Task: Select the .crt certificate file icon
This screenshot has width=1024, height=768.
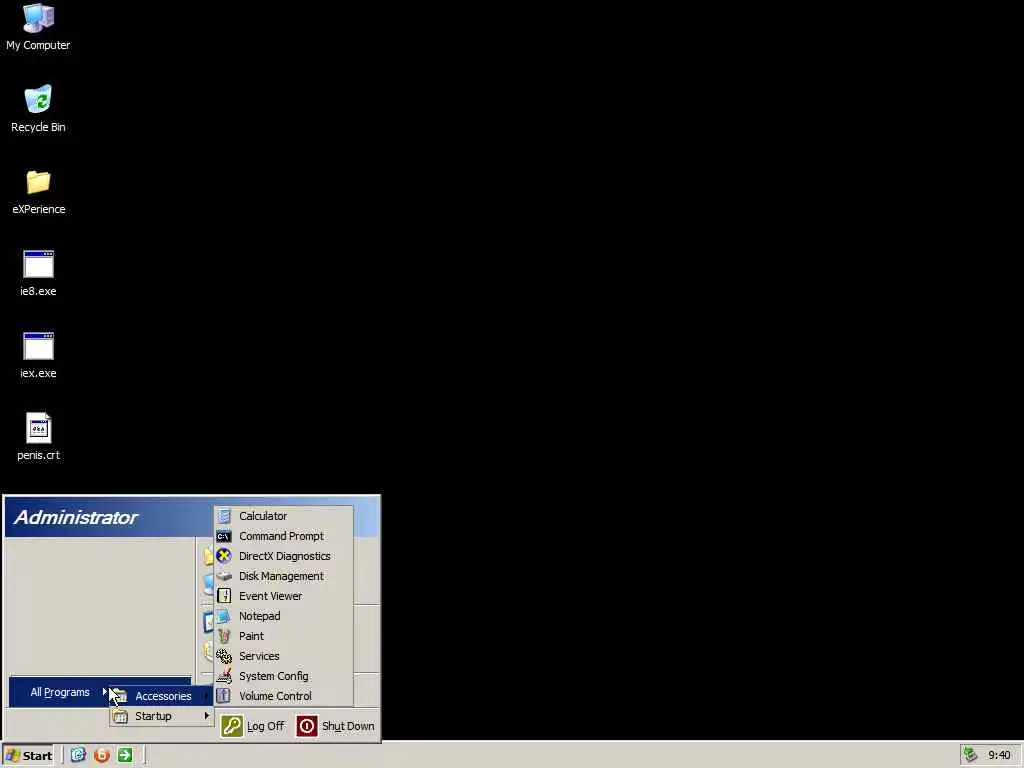Action: point(39,437)
